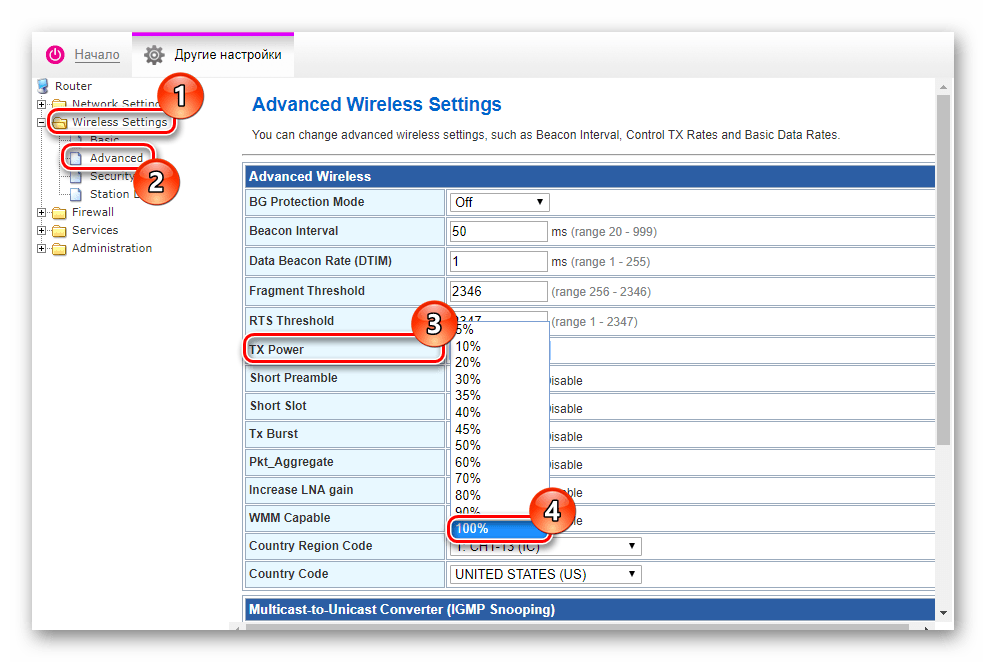Choose 35% in TX Power list
986x662 pixels.
pyautogui.click(x=499, y=396)
